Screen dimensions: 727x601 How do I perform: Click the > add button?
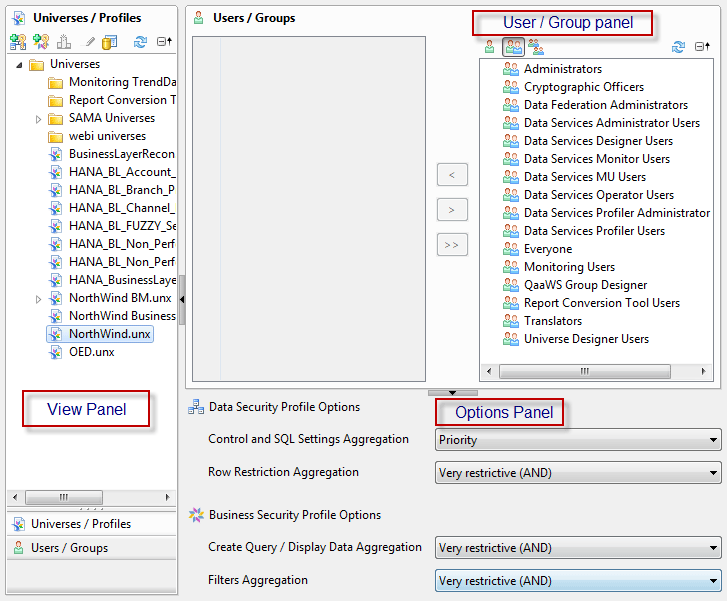pos(452,210)
